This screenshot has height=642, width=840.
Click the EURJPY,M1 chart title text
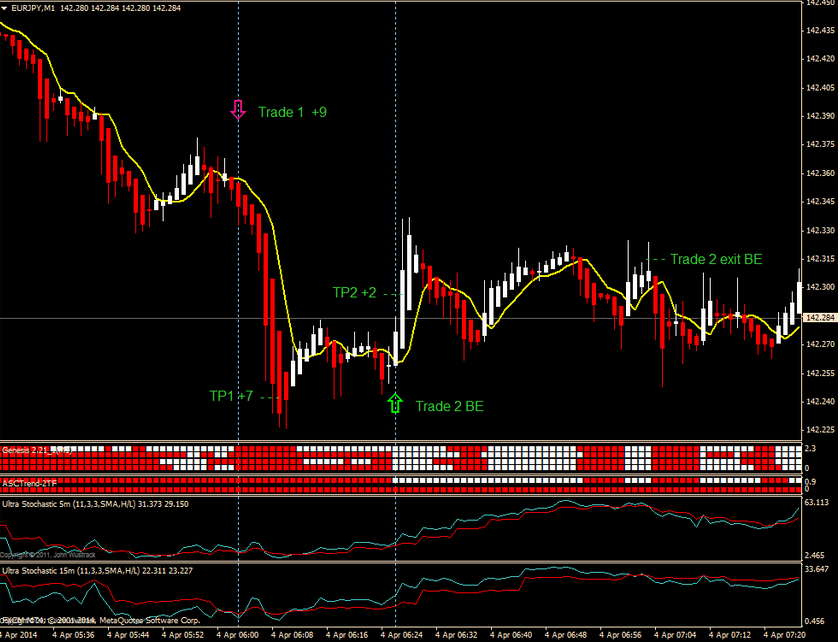(x=33, y=8)
